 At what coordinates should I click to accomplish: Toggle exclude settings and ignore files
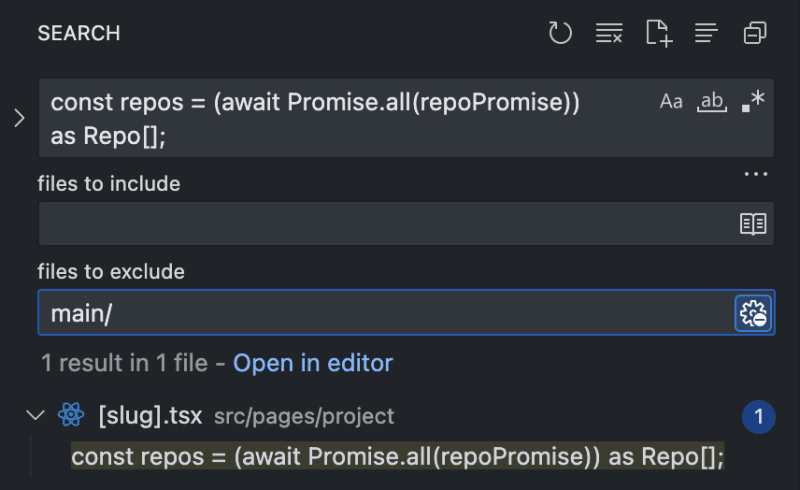tap(753, 313)
